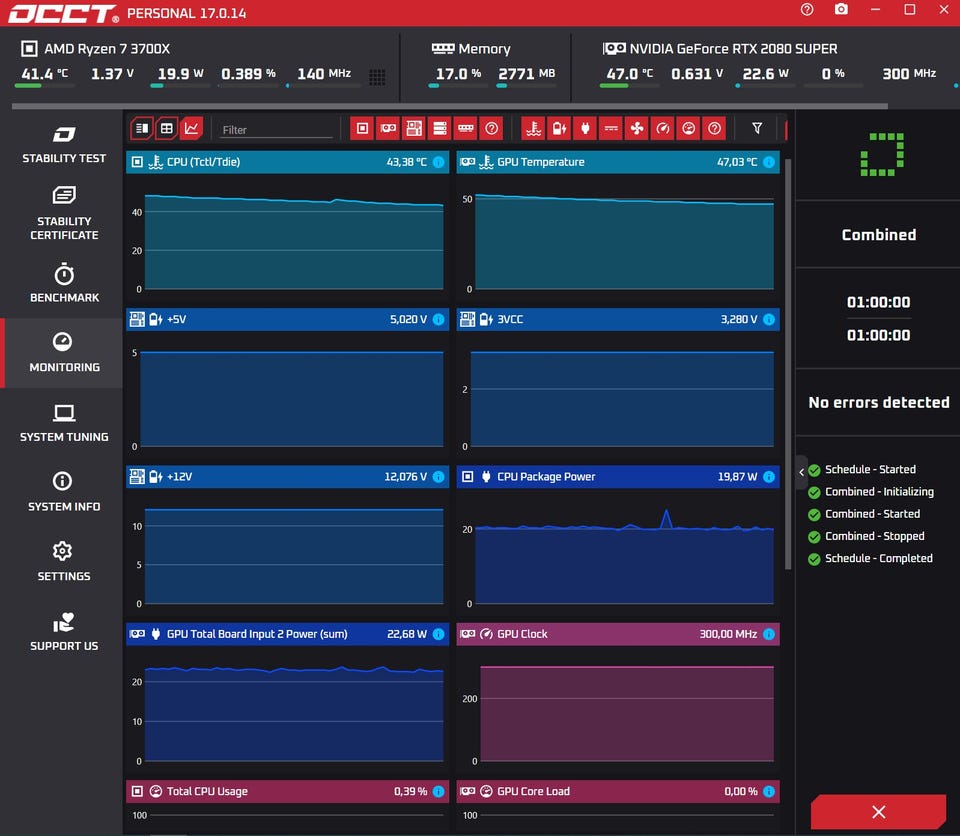This screenshot has height=836, width=960.
Task: Click the 'No errors detected' status text
Action: [879, 402]
